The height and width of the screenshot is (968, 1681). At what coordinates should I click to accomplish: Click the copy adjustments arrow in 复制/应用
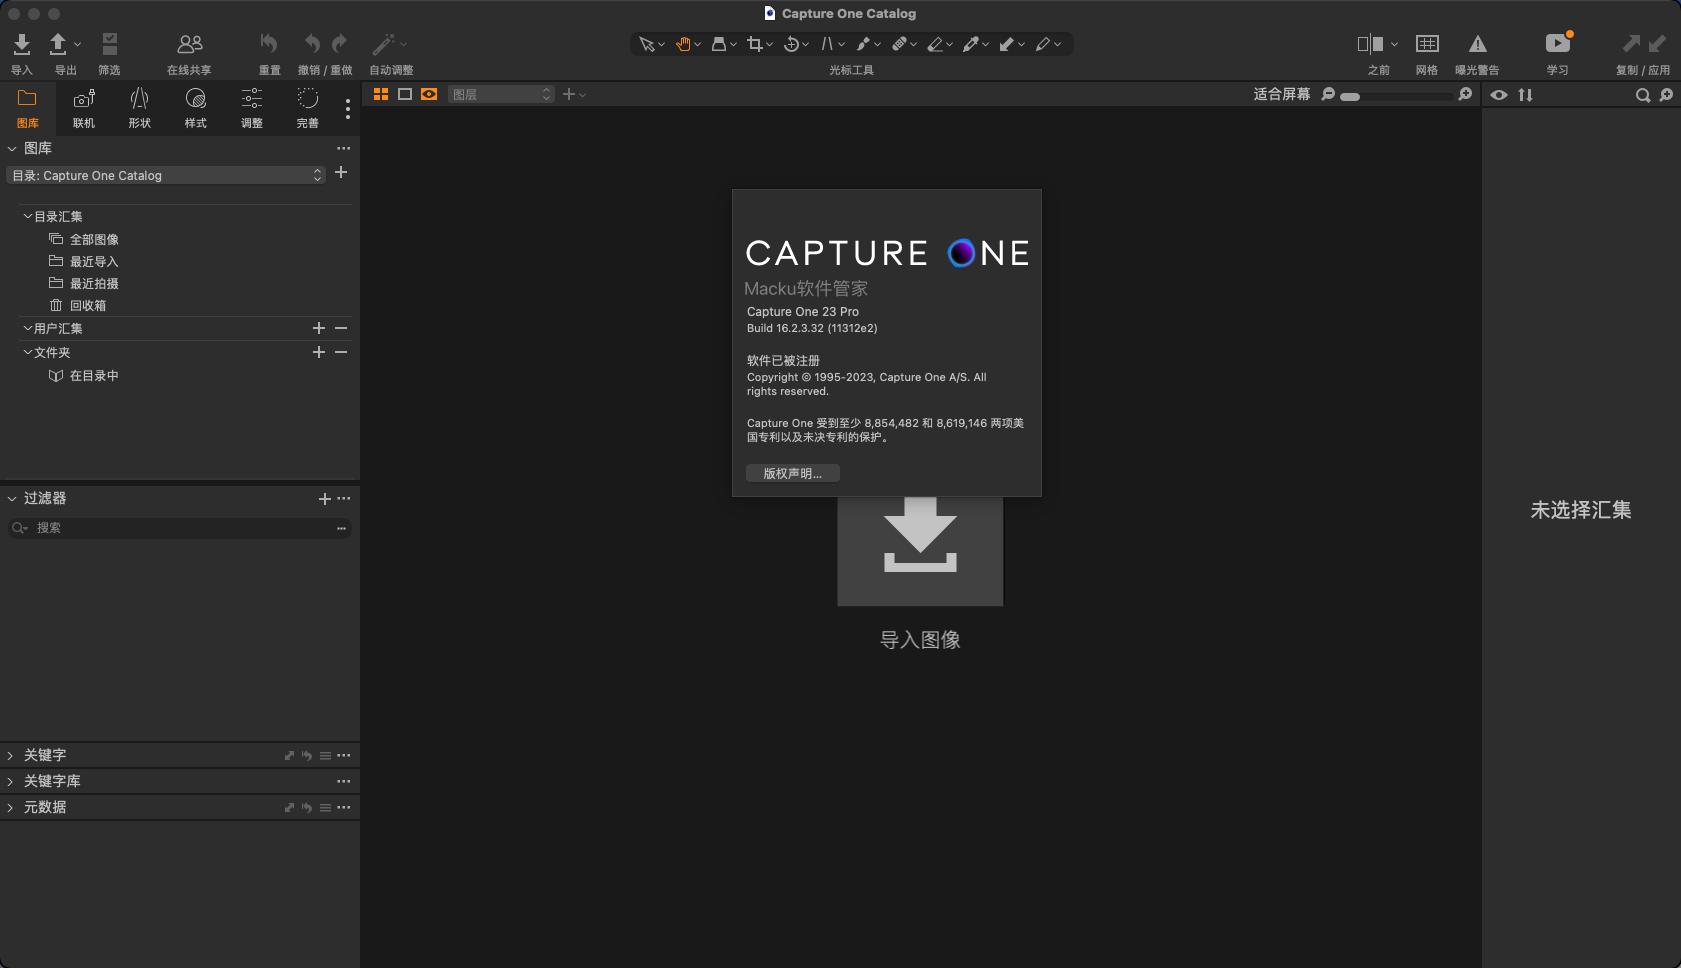coord(1630,43)
